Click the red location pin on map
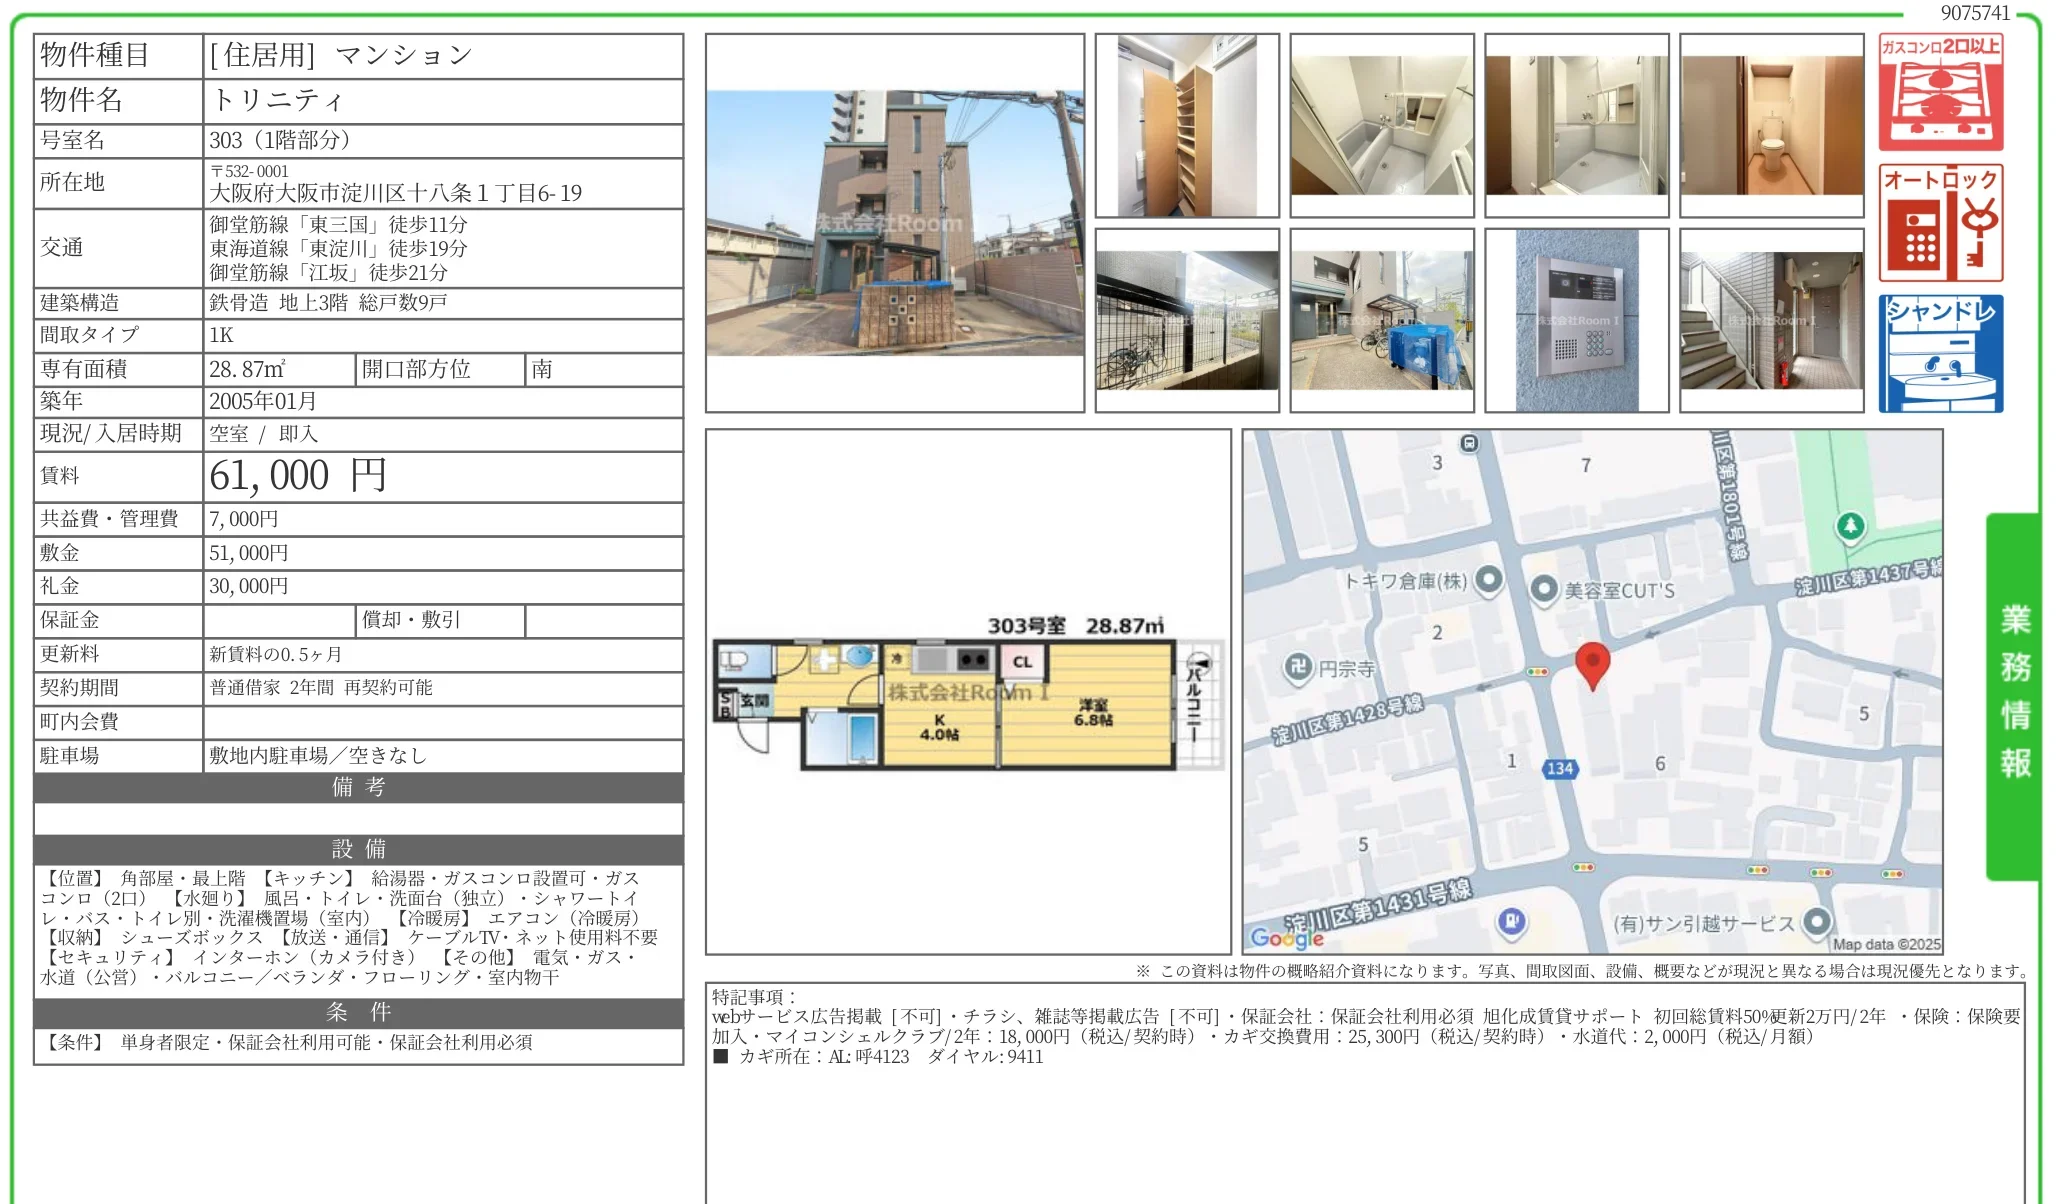The width and height of the screenshot is (2056, 1204). point(1592,663)
